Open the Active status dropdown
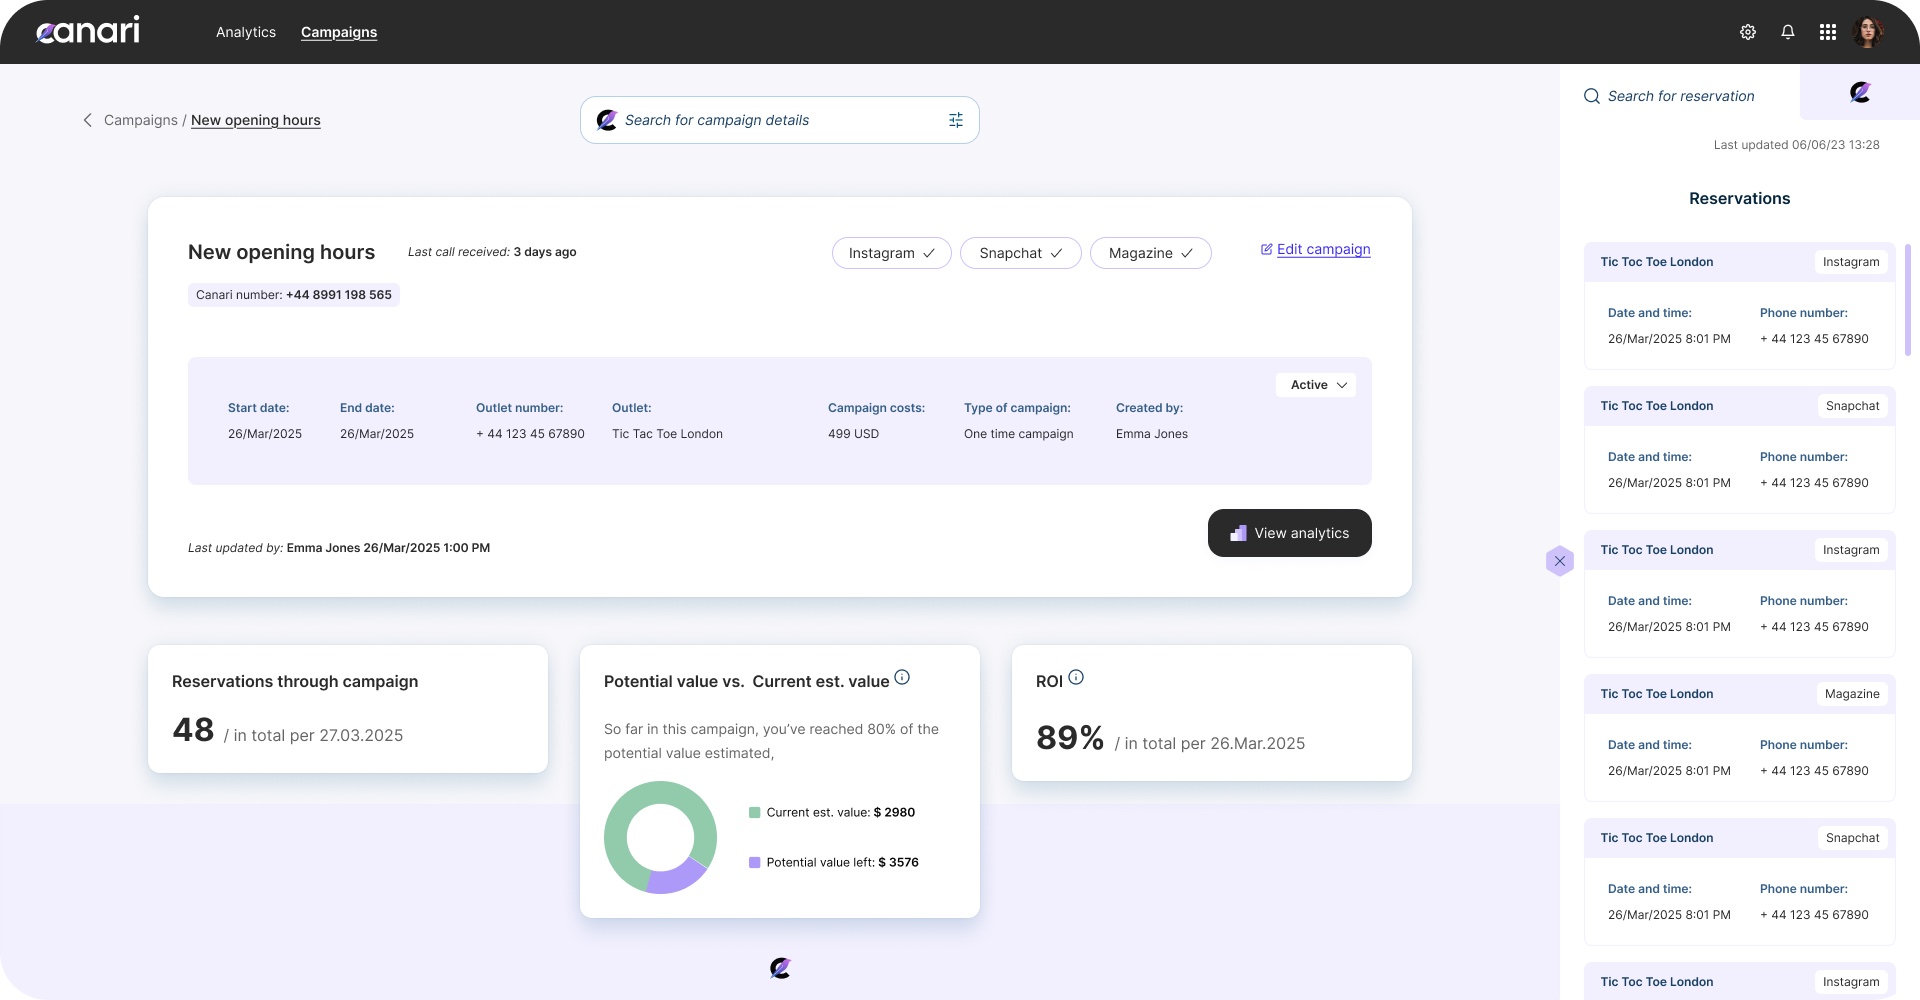Viewport: 1920px width, 1000px height. pyautogui.click(x=1315, y=384)
